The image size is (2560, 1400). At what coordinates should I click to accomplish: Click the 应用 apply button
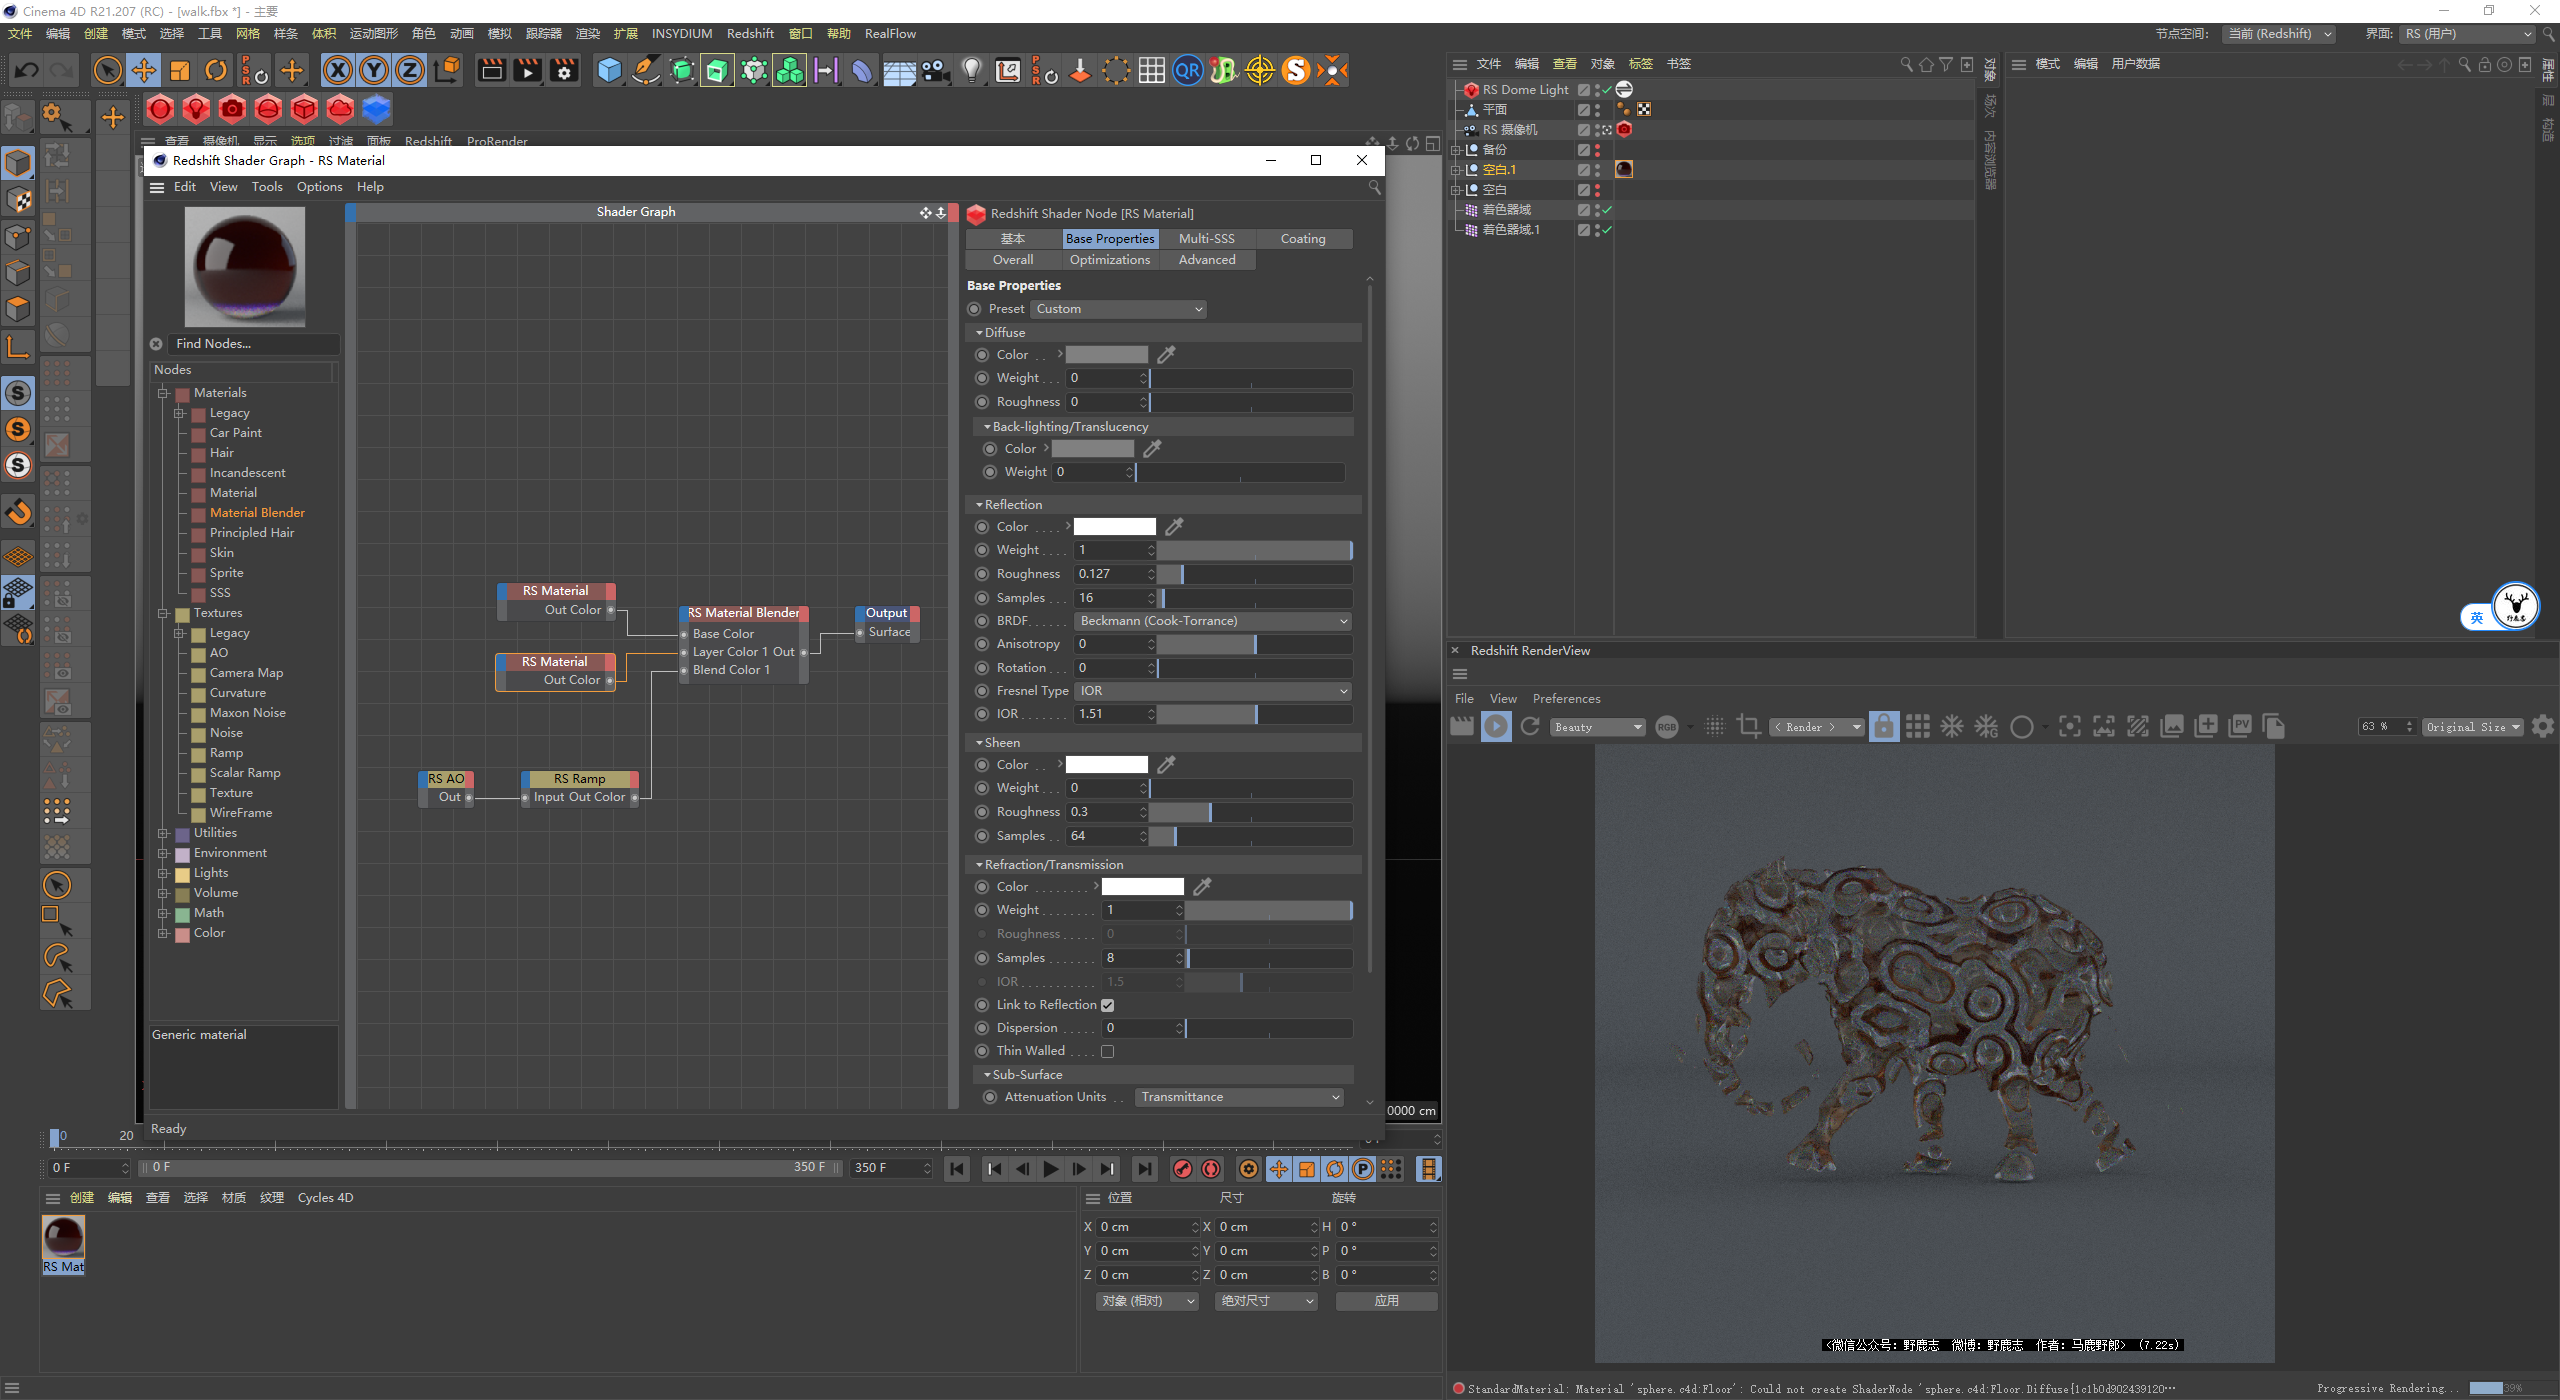(1386, 1301)
